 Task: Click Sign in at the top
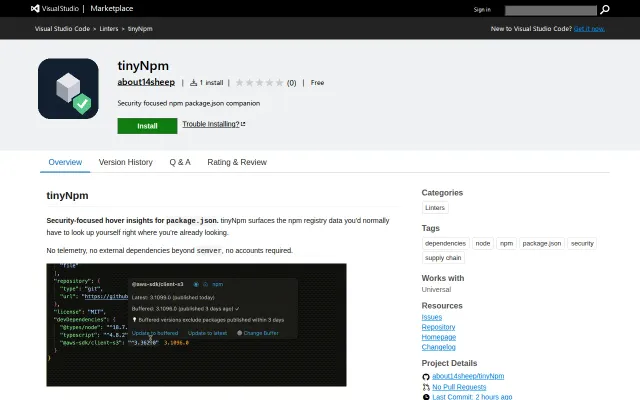click(x=482, y=9)
